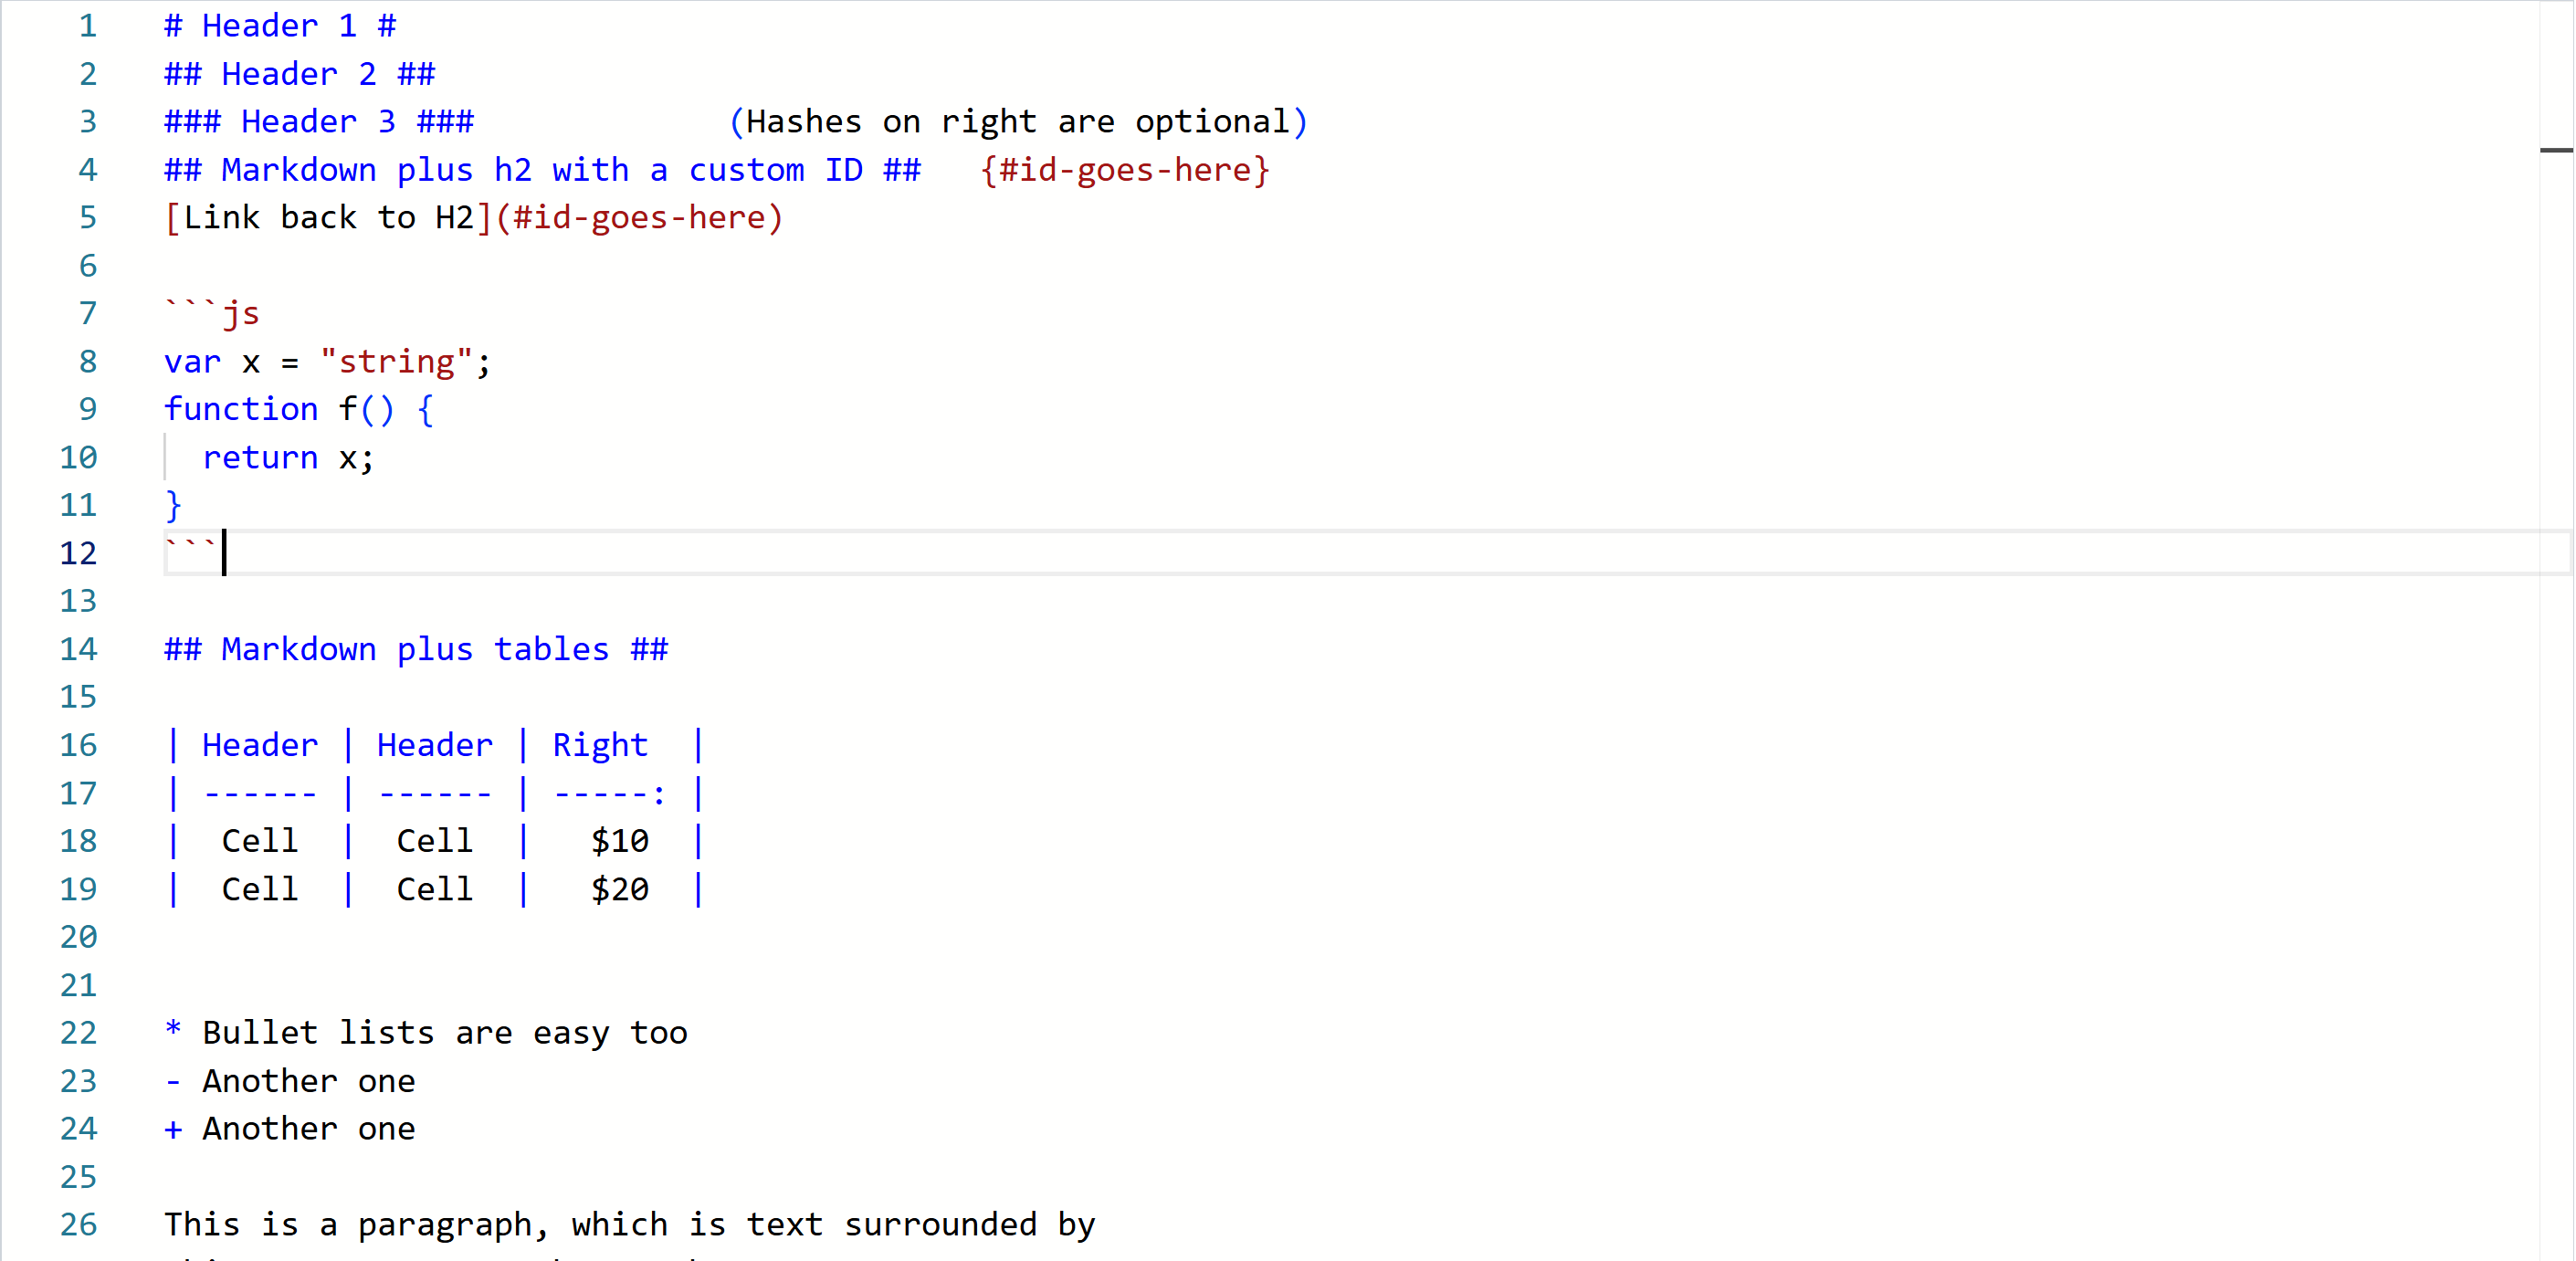This screenshot has width=2576, height=1261.
Task: Click the '[Link back to H2]' link text
Action: click(x=328, y=218)
